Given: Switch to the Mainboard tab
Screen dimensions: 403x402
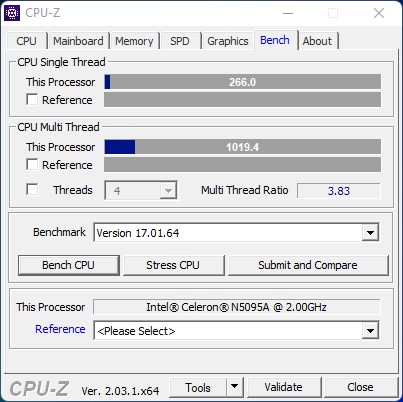Looking at the screenshot, I should click(78, 41).
